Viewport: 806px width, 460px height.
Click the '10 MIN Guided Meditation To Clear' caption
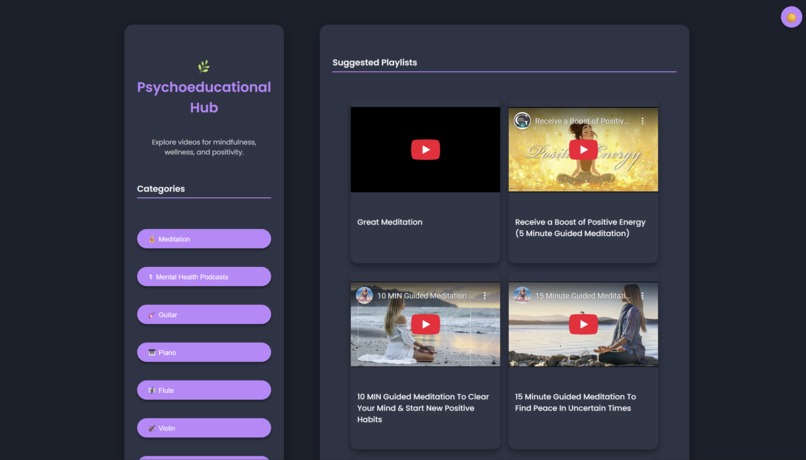coord(423,408)
